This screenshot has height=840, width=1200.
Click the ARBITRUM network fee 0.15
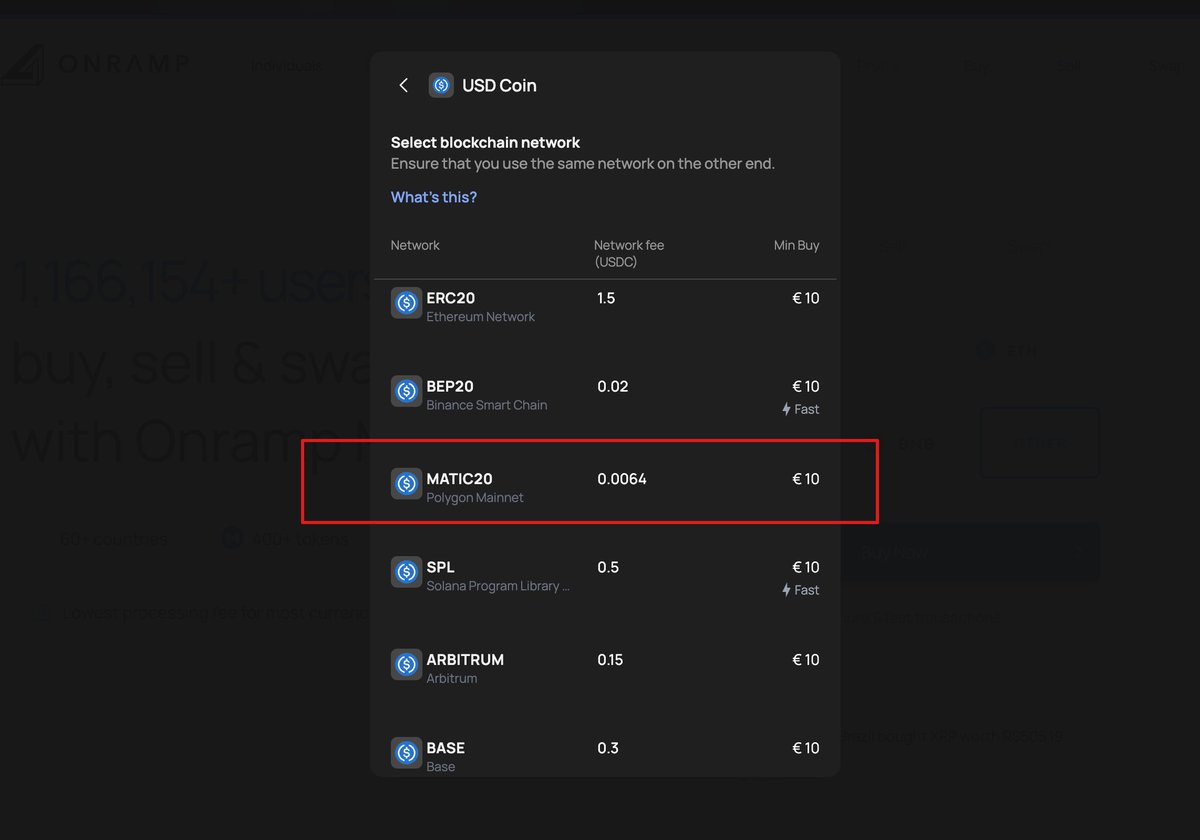(x=610, y=659)
